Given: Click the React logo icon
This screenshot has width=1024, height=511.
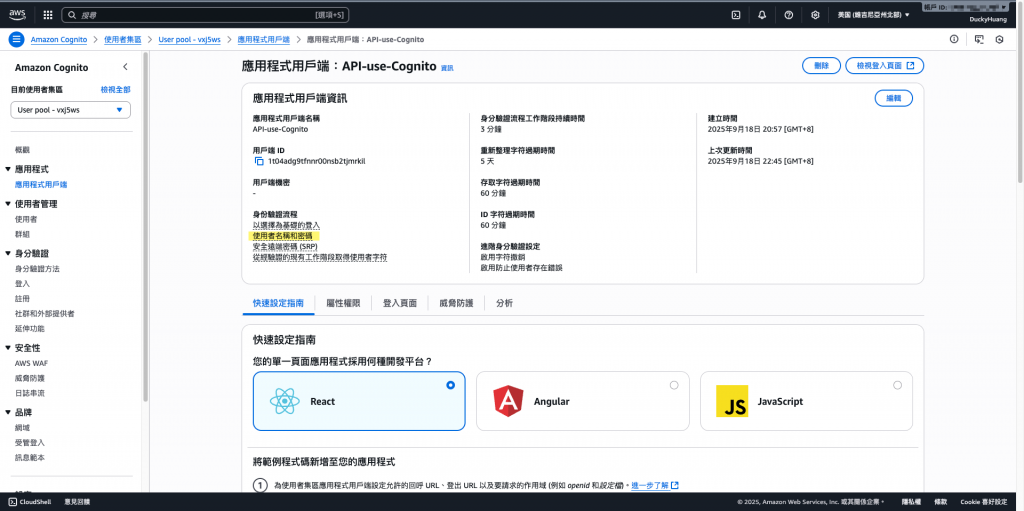Looking at the screenshot, I should (284, 401).
